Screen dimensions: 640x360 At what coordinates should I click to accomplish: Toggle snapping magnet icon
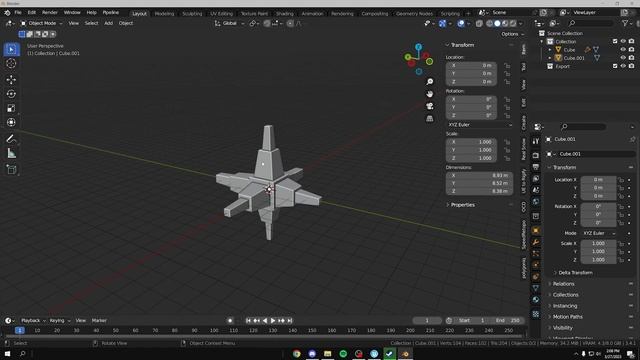(267, 24)
